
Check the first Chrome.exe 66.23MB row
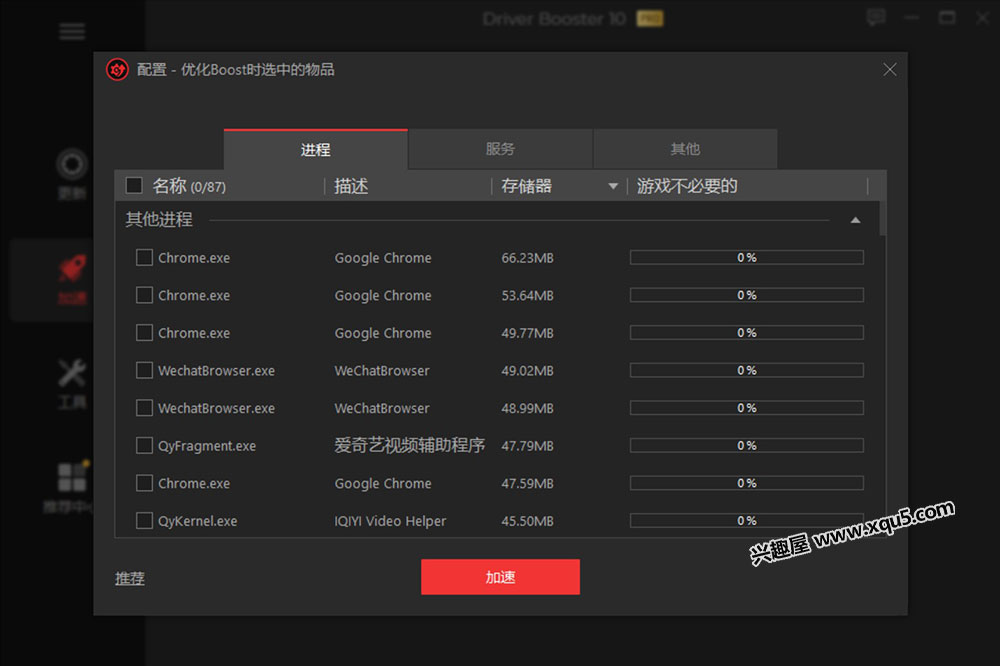tap(144, 258)
